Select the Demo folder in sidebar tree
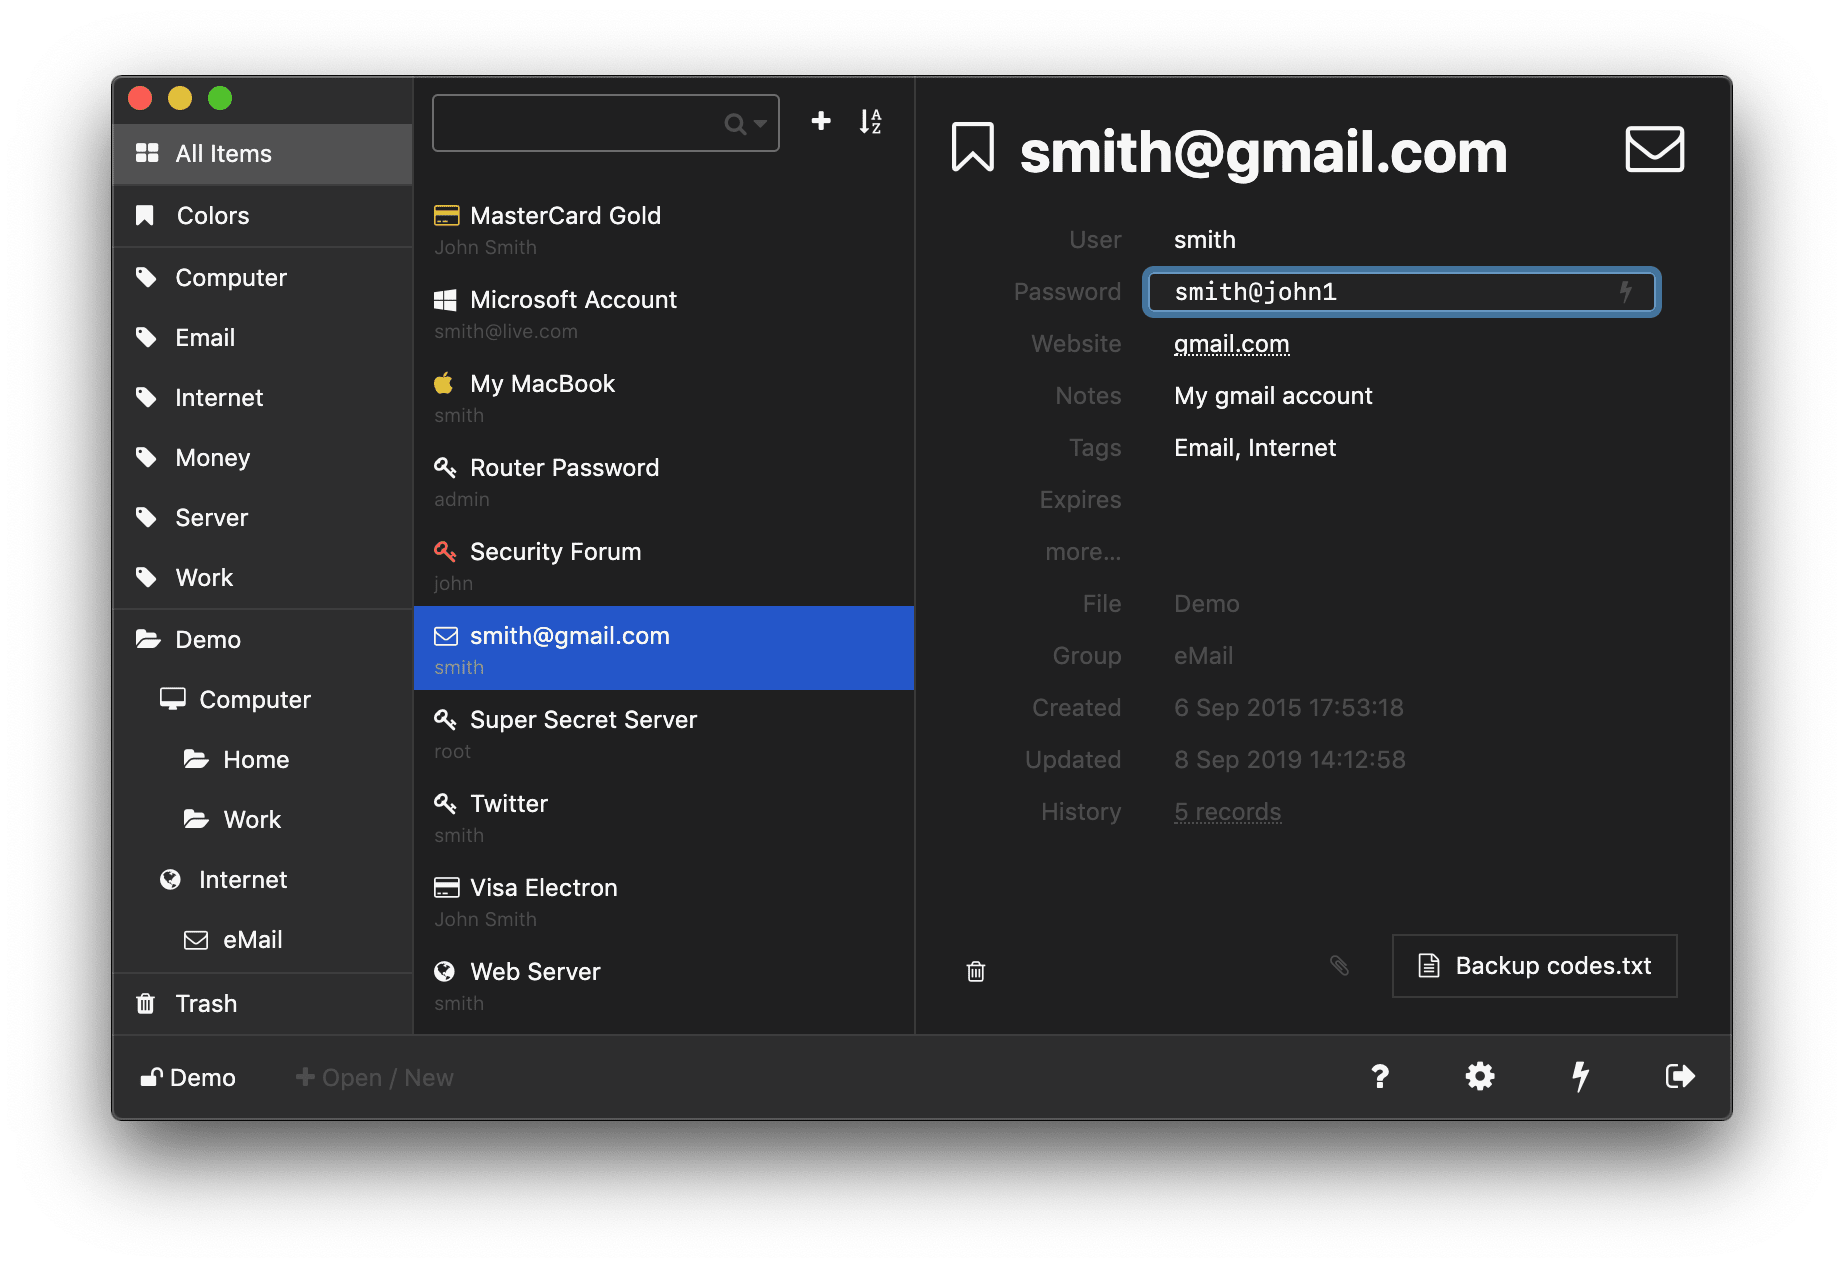Image resolution: width=1844 pixels, height=1268 pixels. coord(263,640)
